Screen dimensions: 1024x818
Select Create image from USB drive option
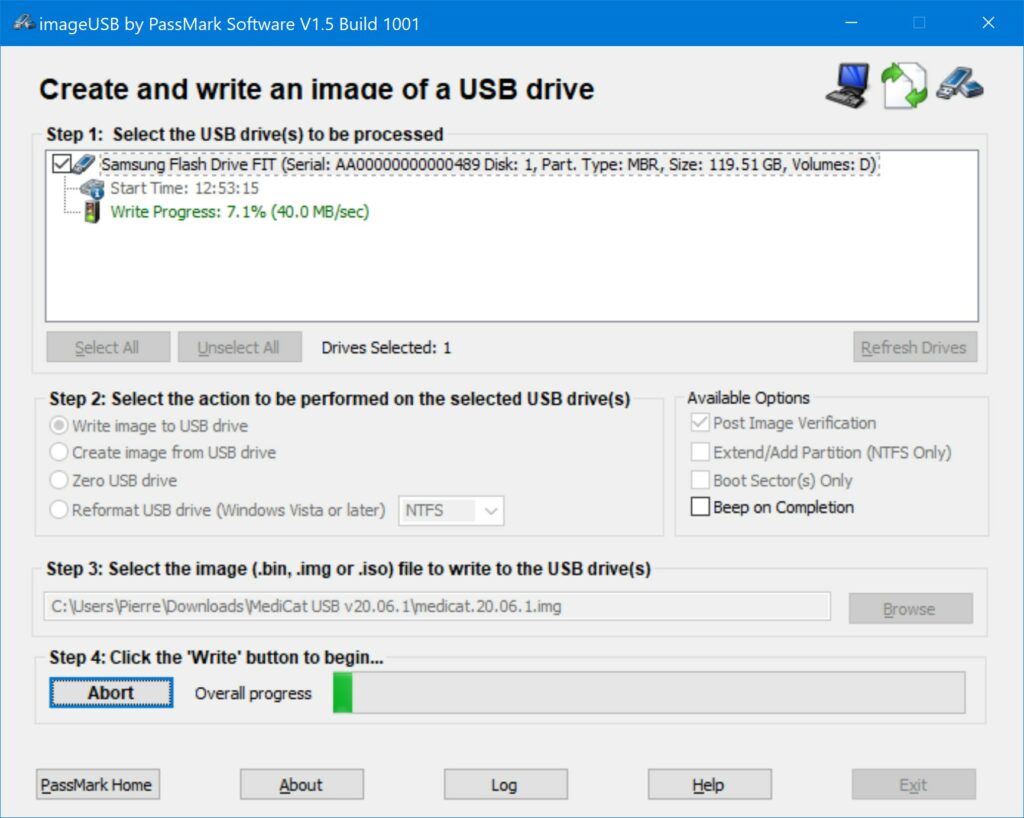click(59, 452)
